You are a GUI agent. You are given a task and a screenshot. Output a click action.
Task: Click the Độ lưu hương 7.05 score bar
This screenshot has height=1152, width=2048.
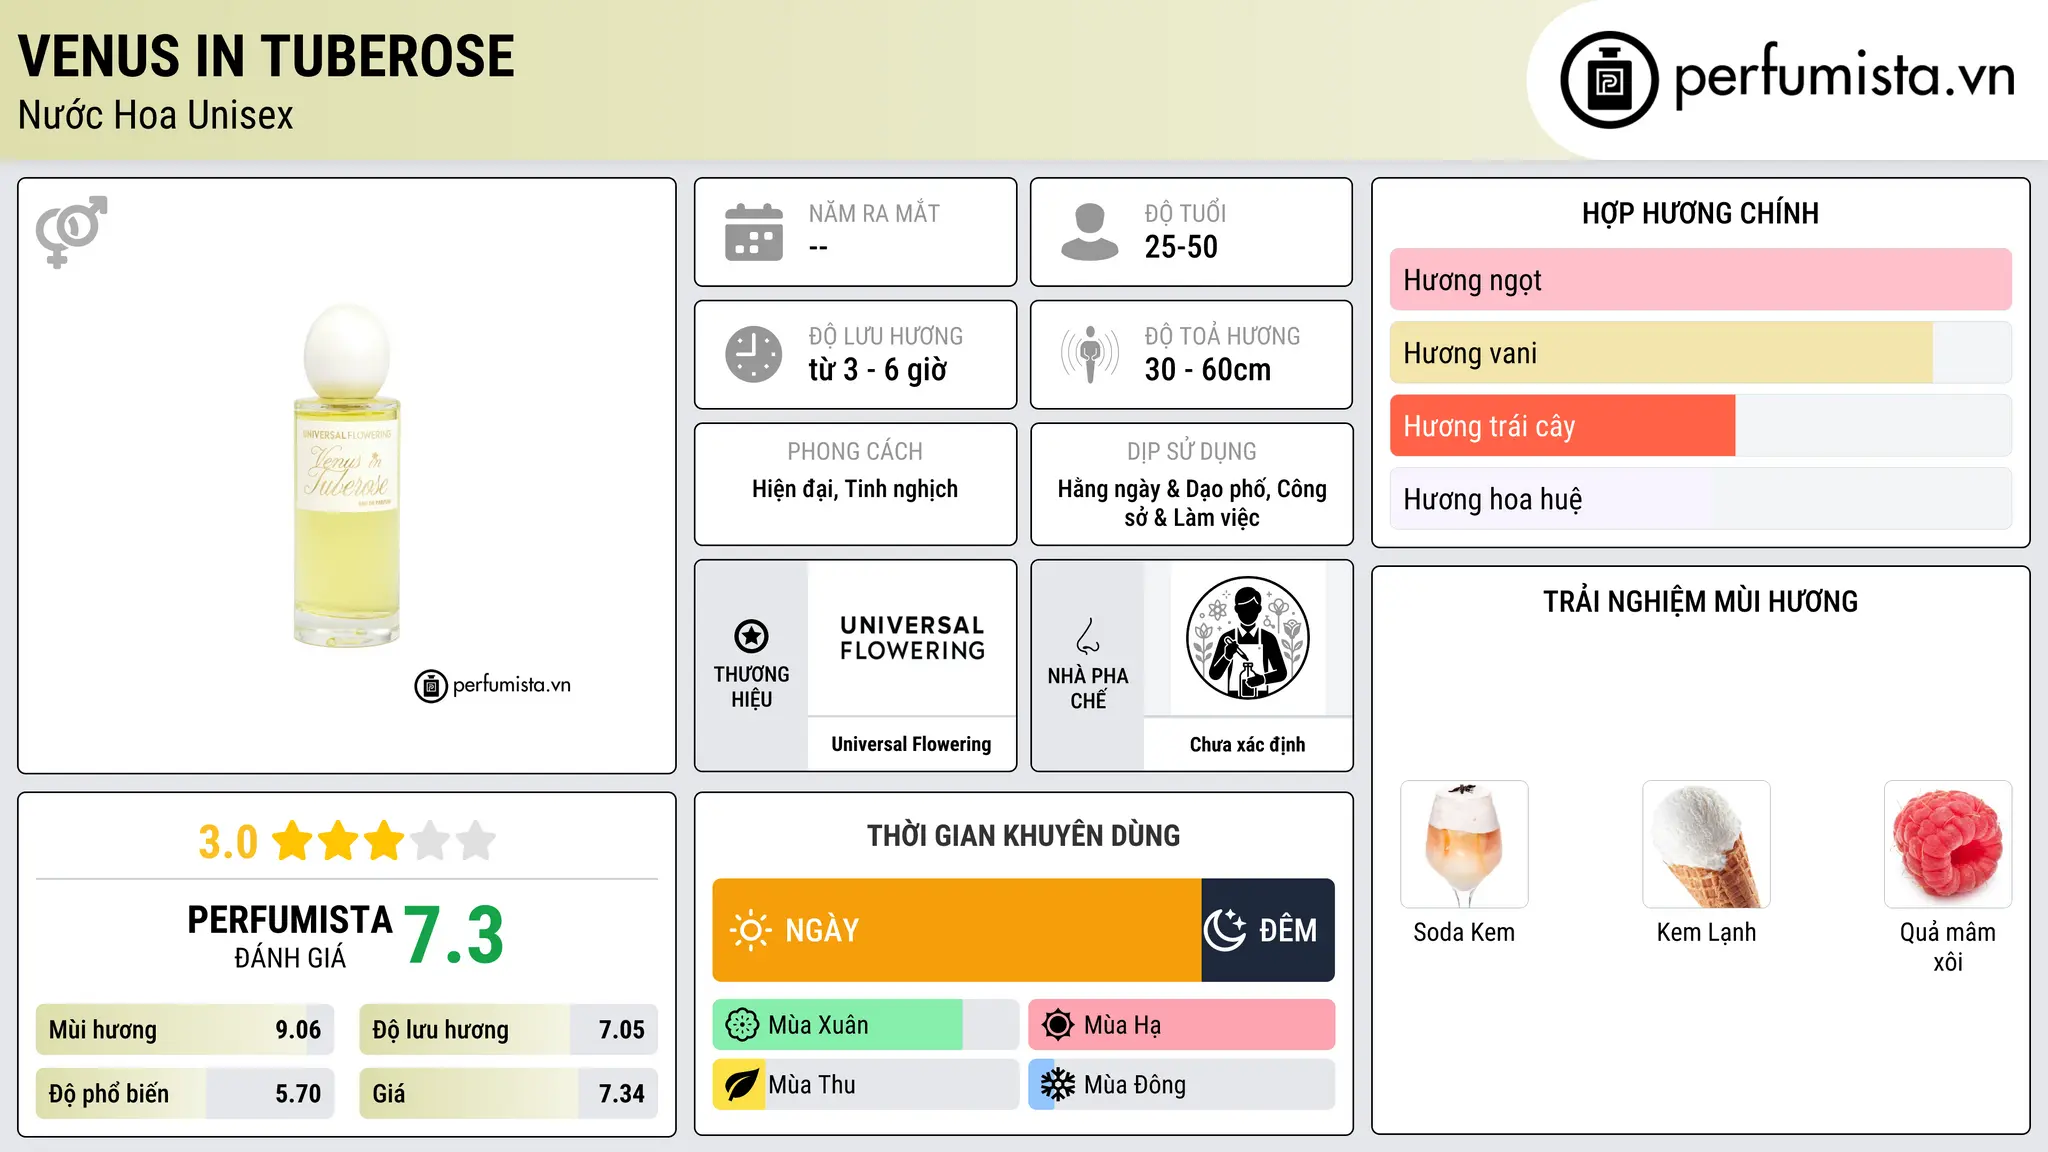[508, 1030]
